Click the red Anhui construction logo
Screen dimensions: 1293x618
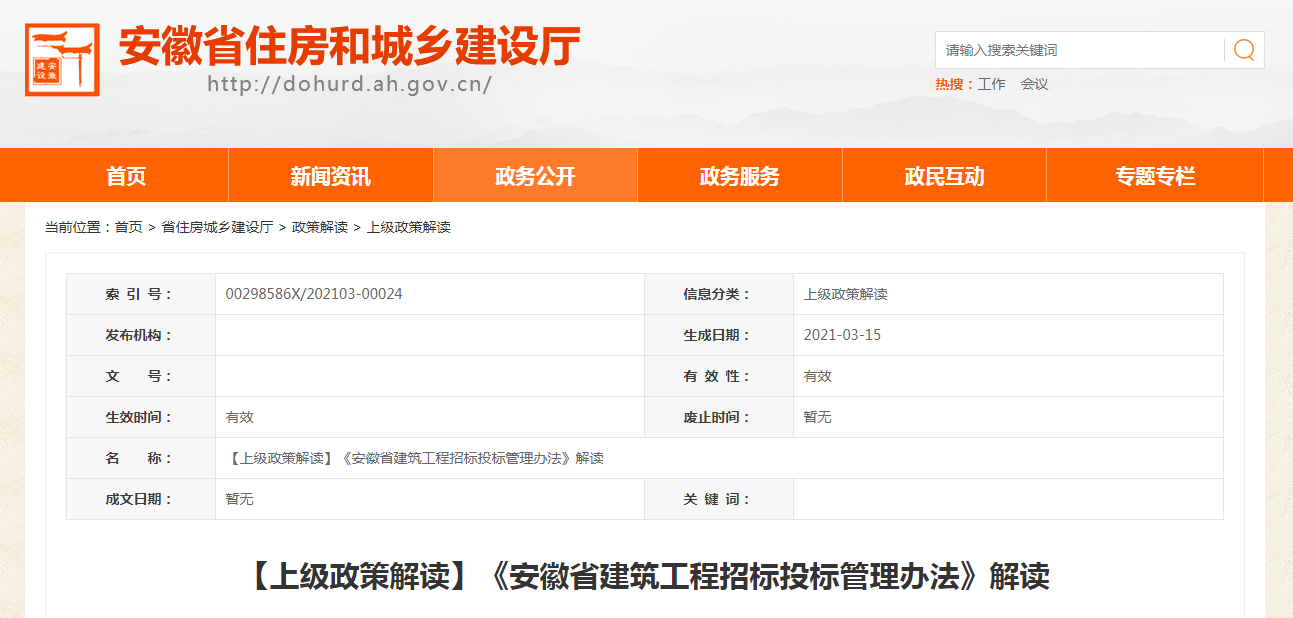point(62,60)
